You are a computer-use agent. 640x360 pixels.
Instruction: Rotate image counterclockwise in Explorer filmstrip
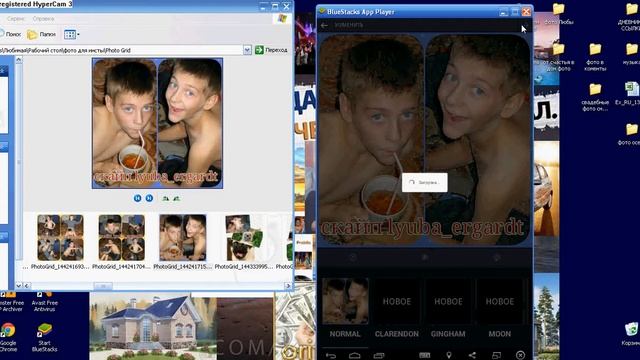(176, 198)
